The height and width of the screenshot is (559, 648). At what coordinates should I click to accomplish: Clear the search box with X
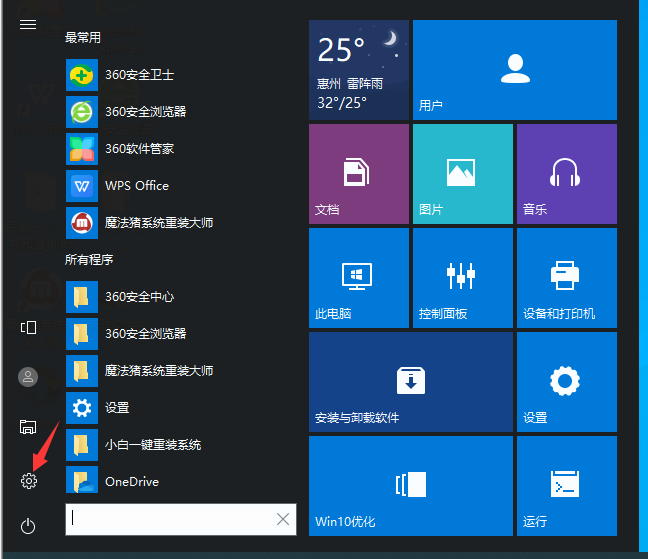(x=283, y=519)
